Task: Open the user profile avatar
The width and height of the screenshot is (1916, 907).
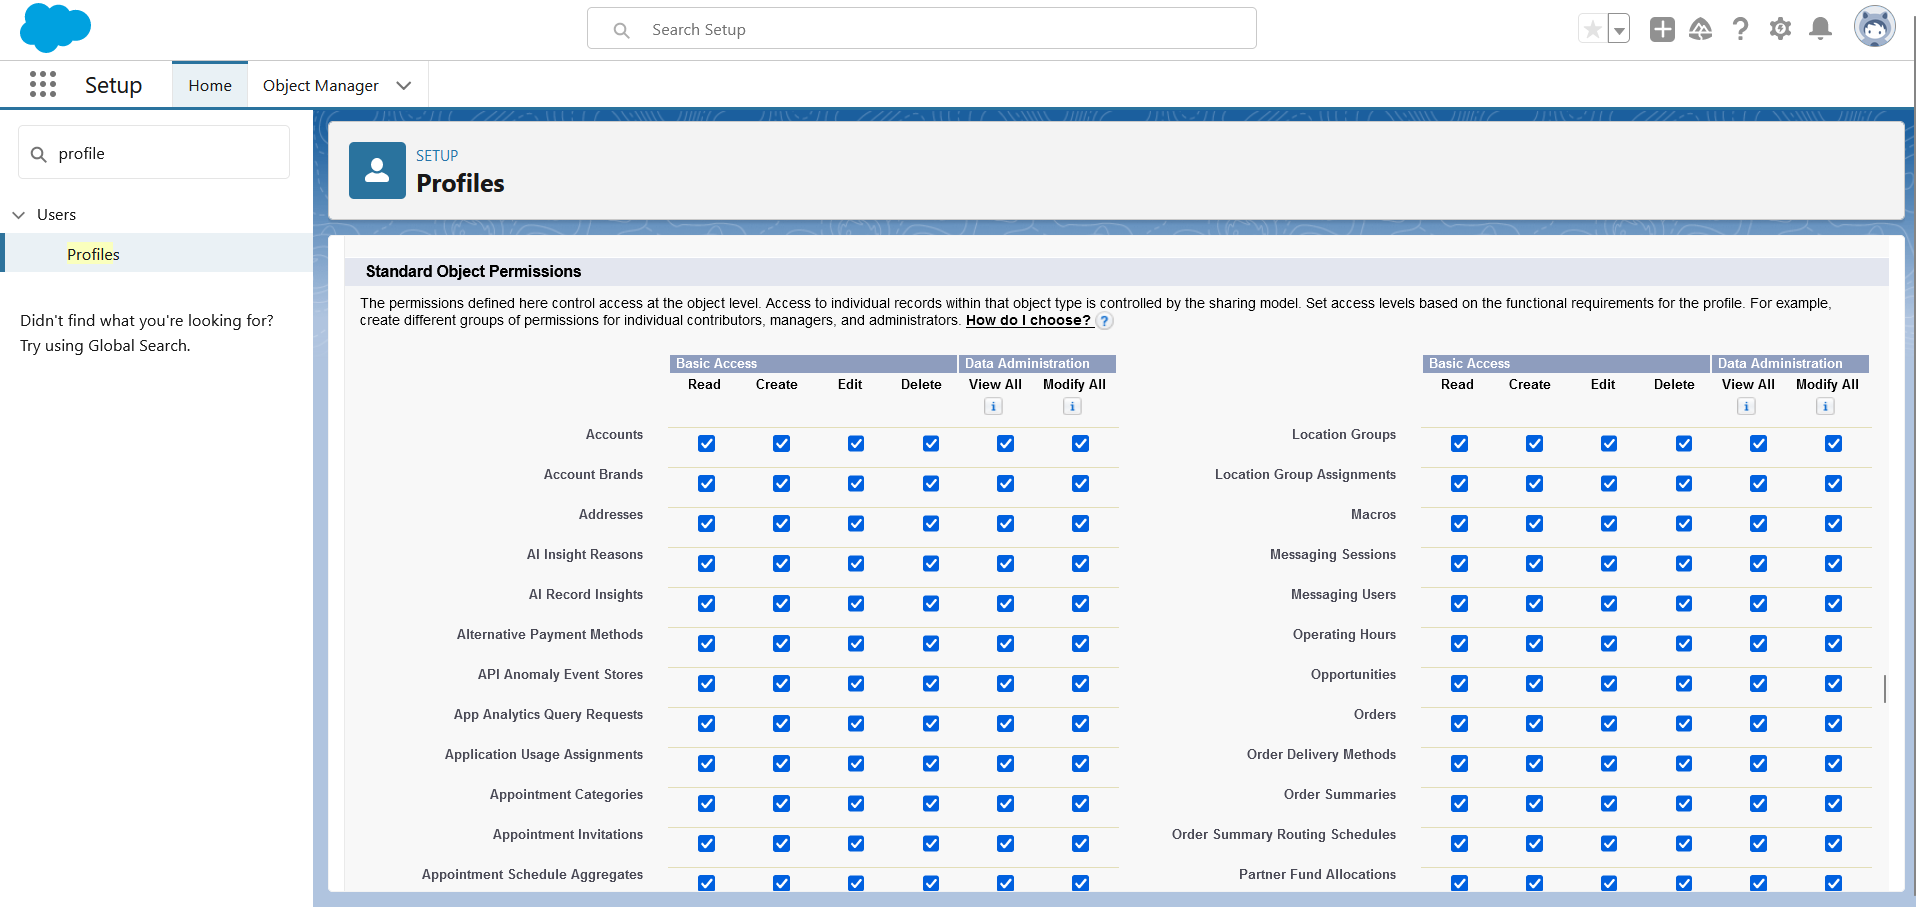Action: pos(1874,28)
